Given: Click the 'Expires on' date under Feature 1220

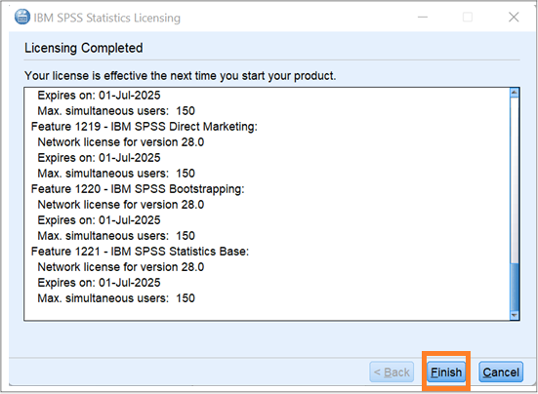Looking at the screenshot, I should (99, 220).
